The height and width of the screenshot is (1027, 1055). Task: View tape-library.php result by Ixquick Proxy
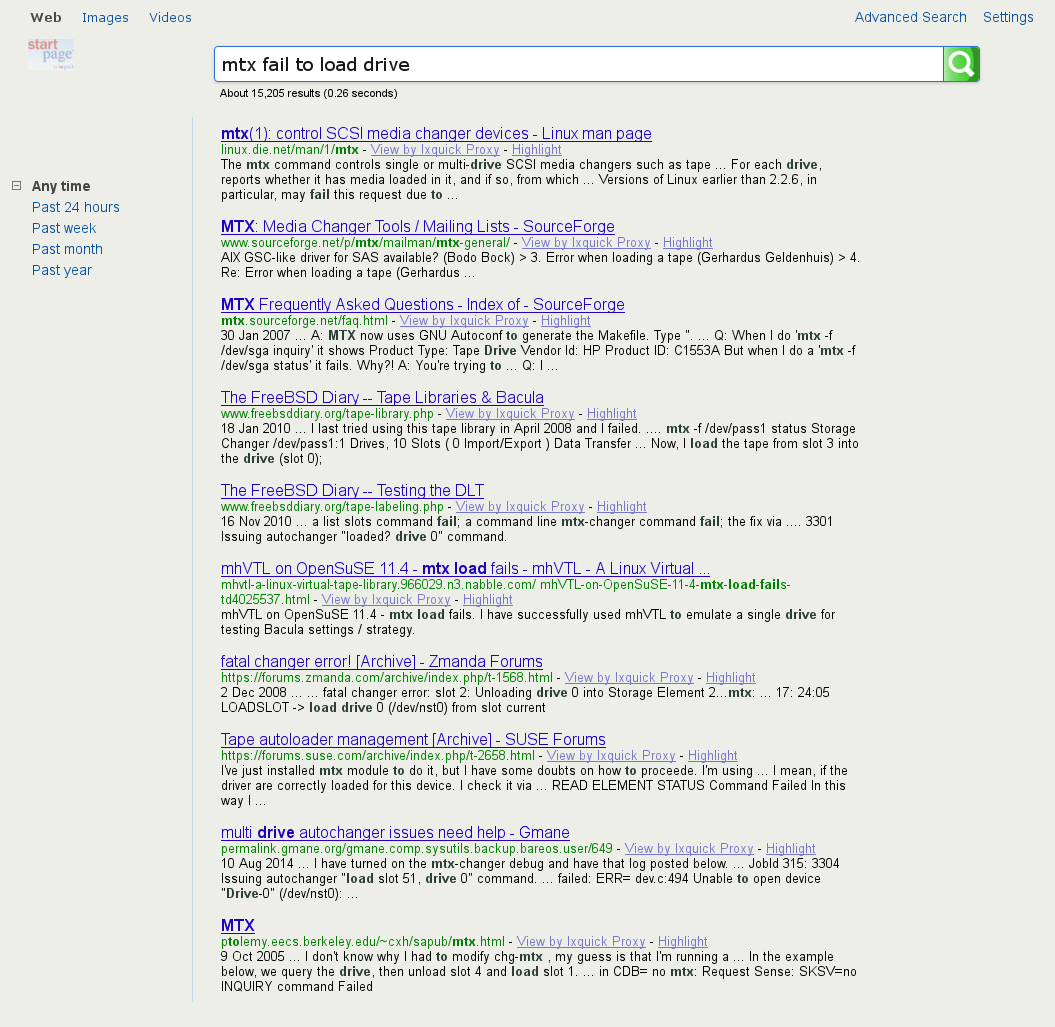[x=510, y=413]
